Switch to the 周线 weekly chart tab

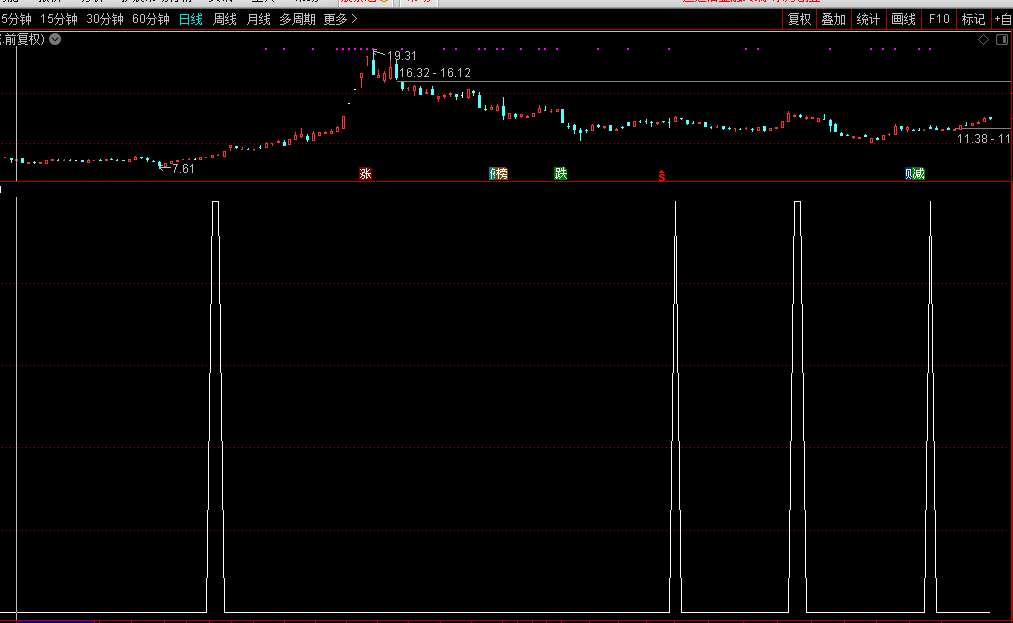coord(225,19)
